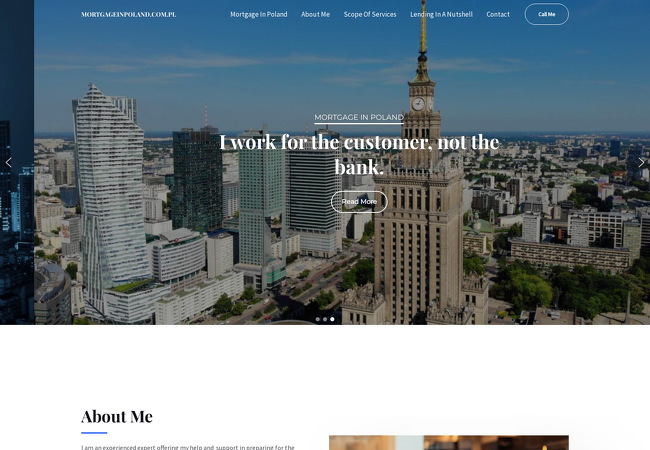Go to previous slide with left arrow

tap(8, 163)
